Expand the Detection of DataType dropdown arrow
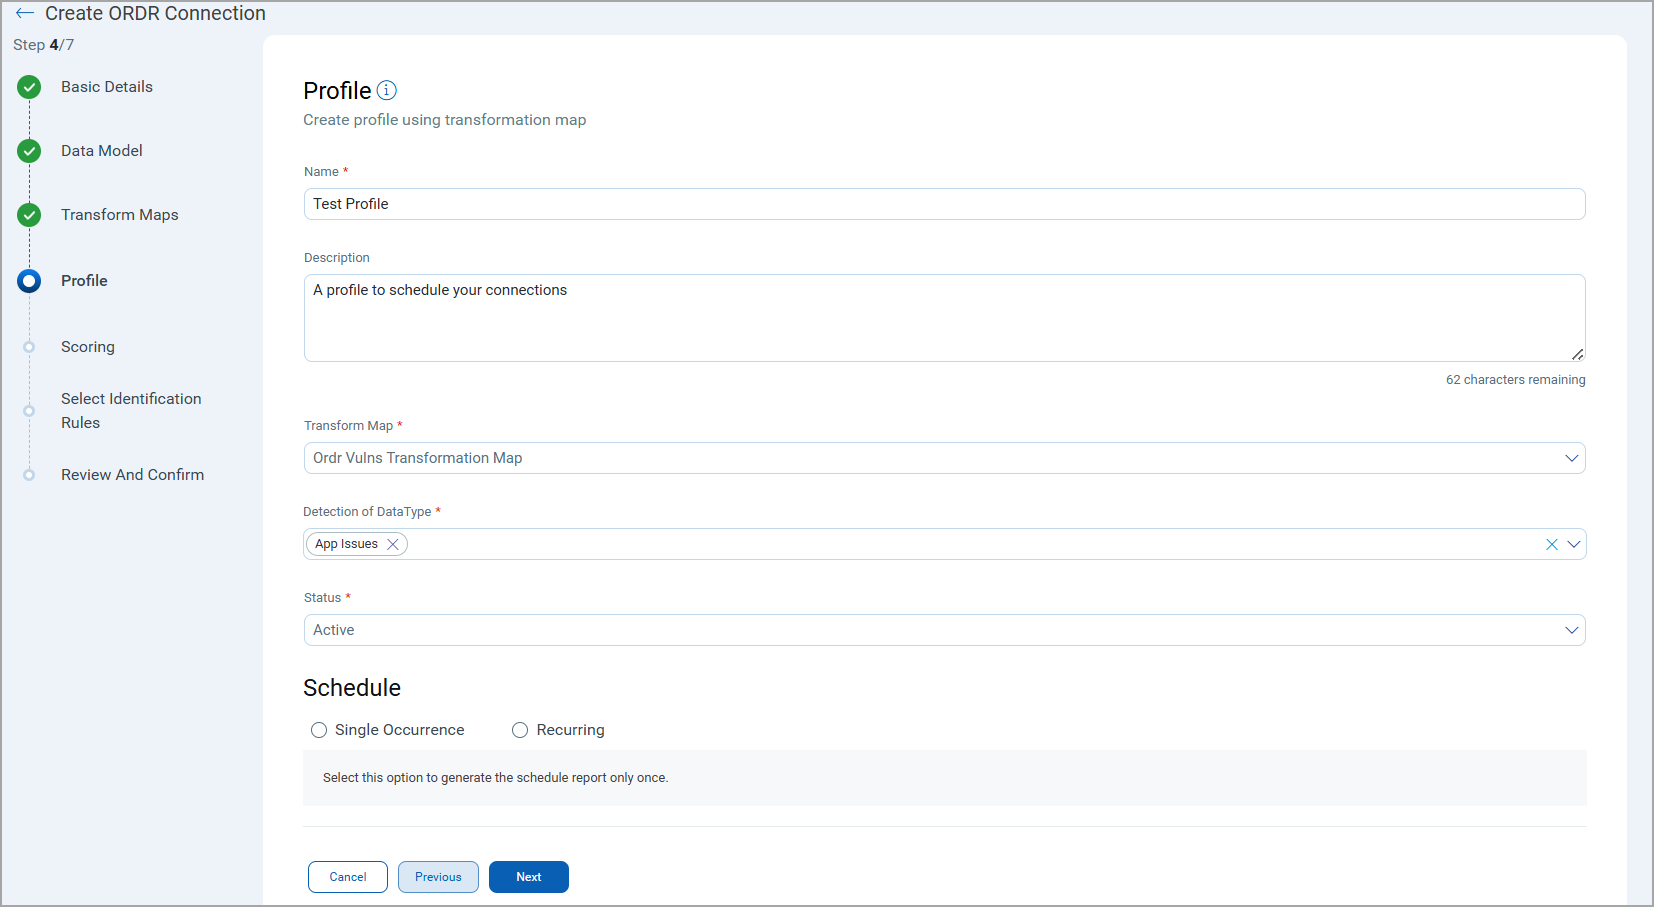1654x907 pixels. click(1573, 544)
